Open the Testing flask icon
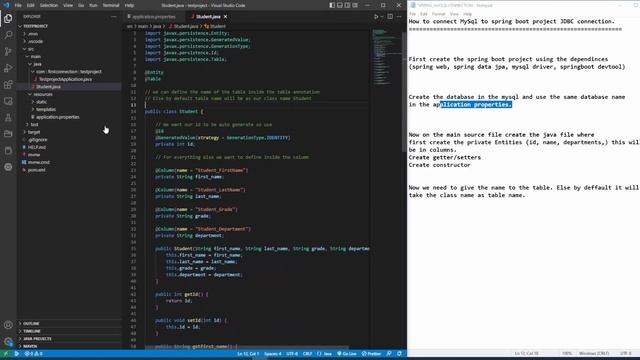Image resolution: width=640 pixels, height=360 pixels. (8, 118)
